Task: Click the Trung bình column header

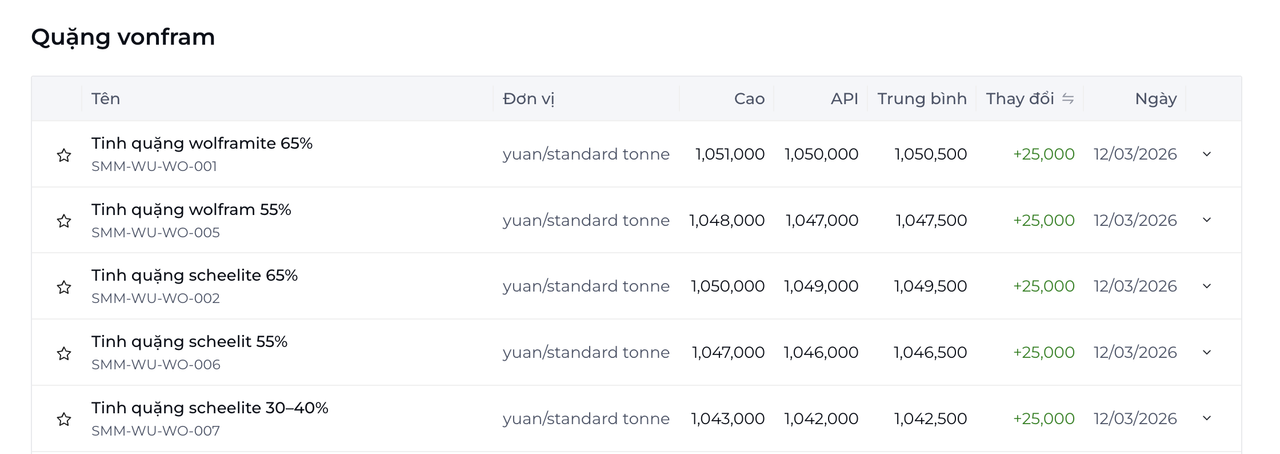Action: pyautogui.click(x=922, y=98)
